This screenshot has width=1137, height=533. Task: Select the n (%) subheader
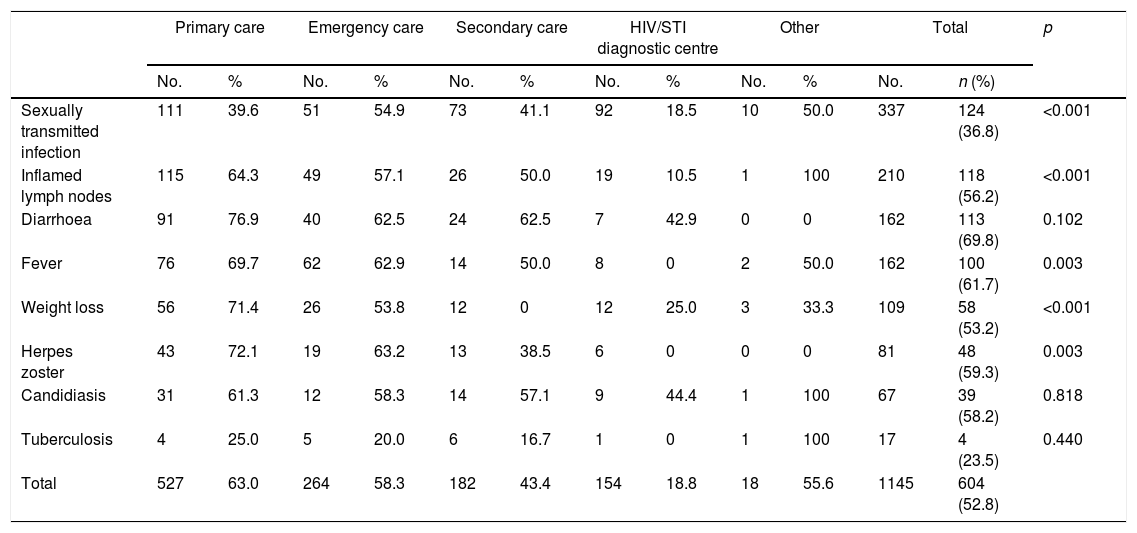coord(976,83)
